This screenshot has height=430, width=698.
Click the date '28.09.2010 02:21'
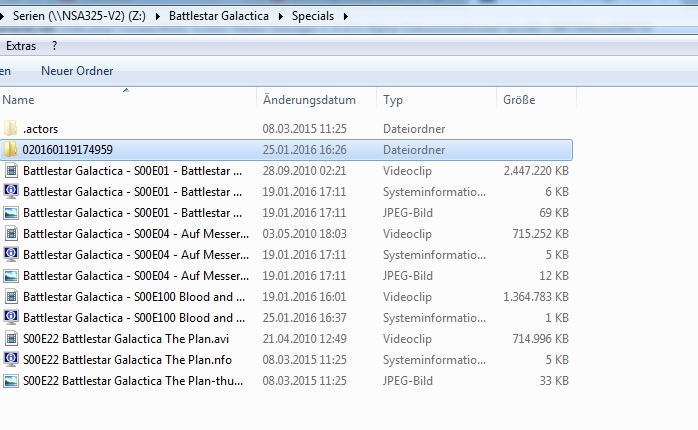point(304,170)
